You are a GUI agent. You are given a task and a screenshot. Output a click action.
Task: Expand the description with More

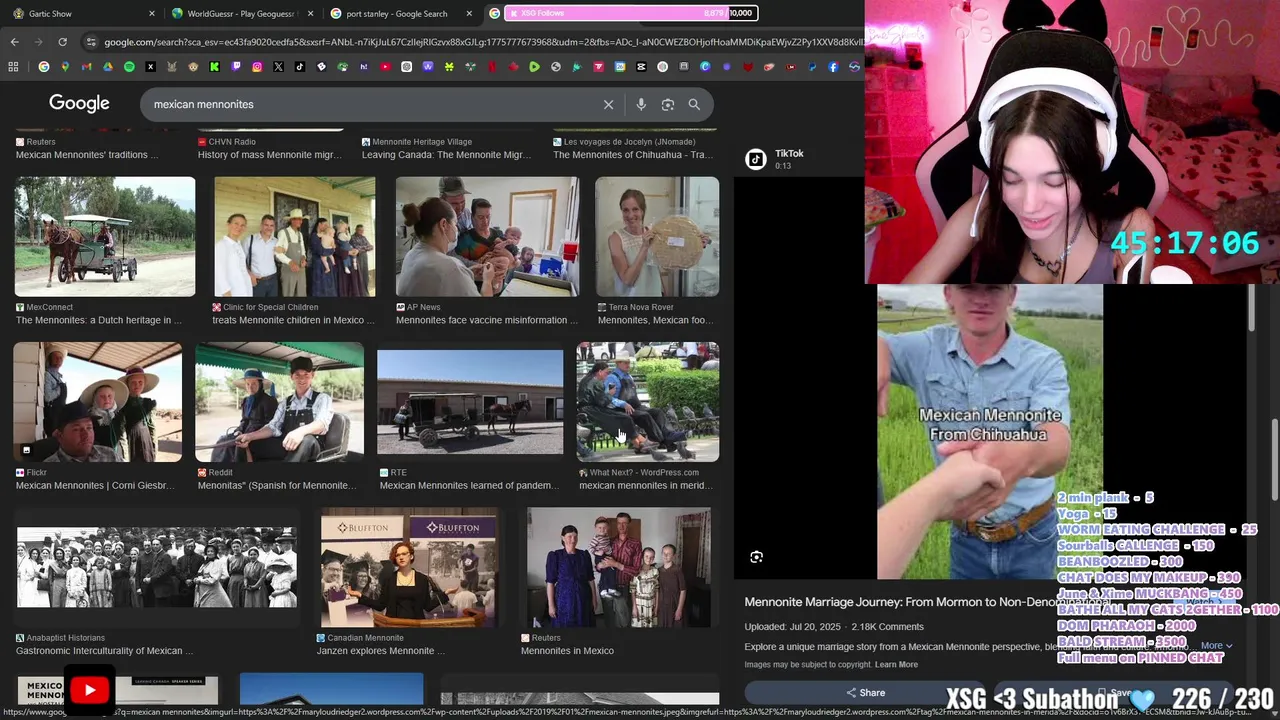[x=1216, y=646]
